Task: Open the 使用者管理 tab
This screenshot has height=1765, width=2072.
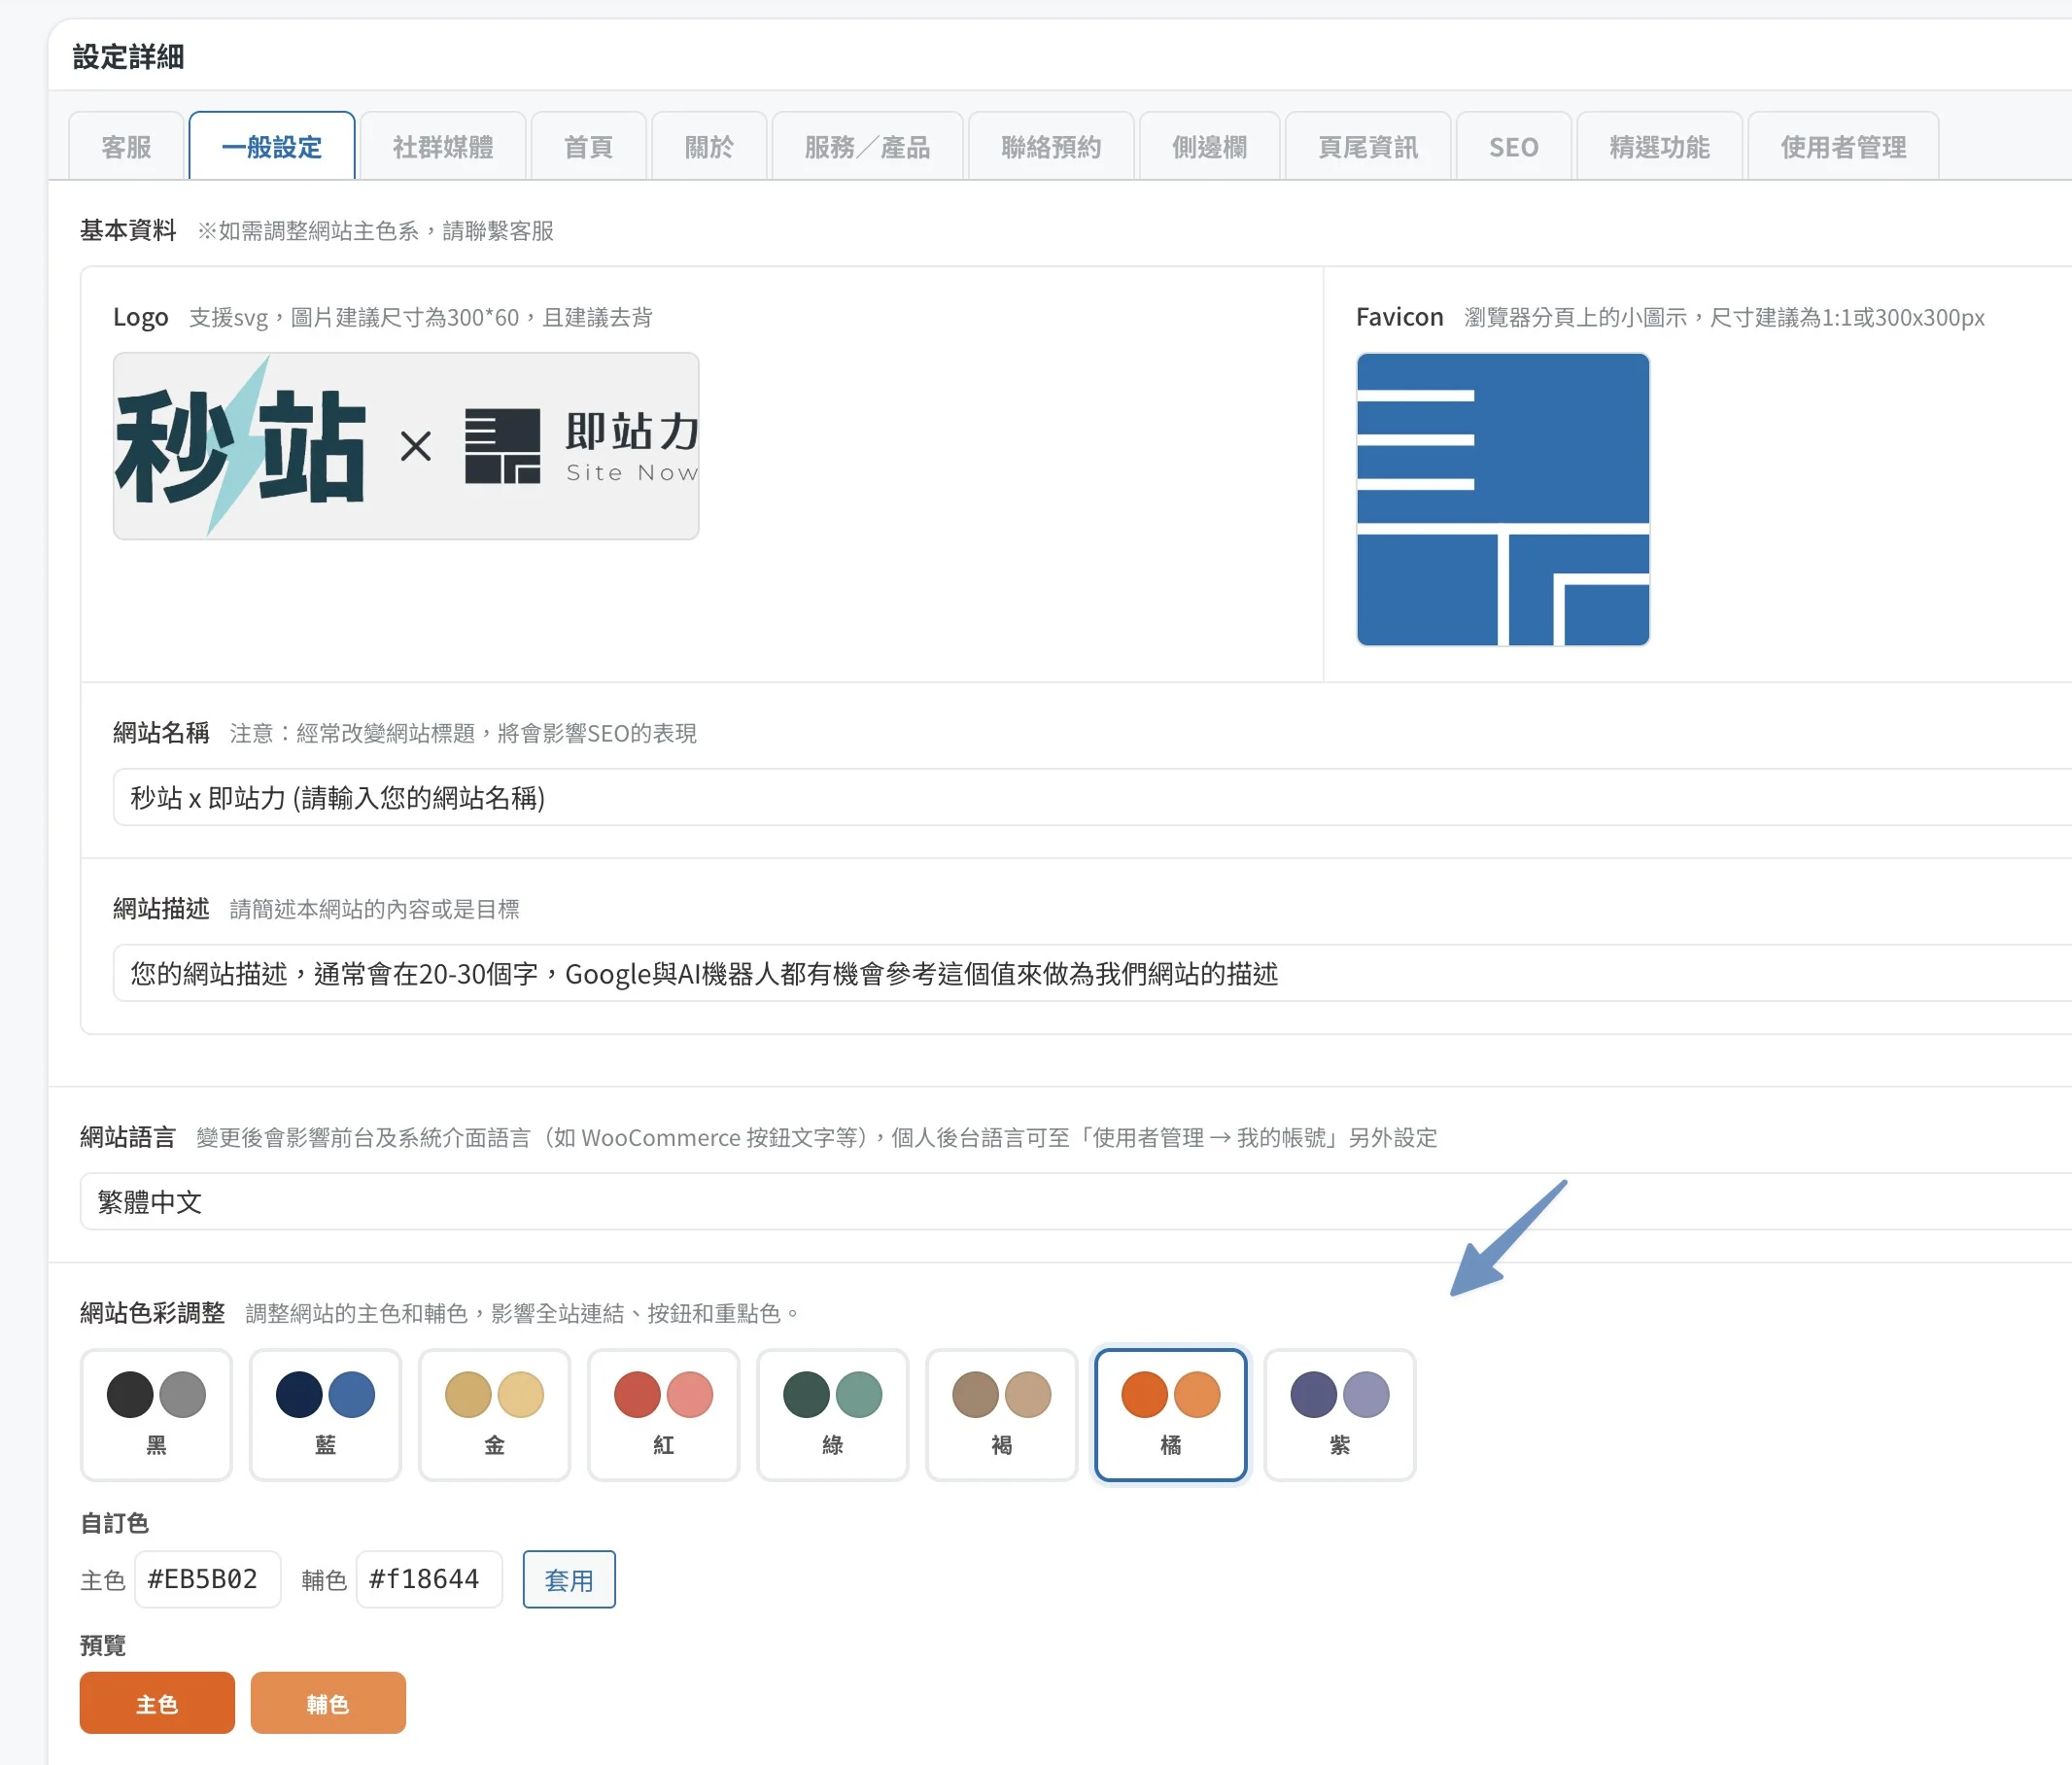Action: (1843, 147)
